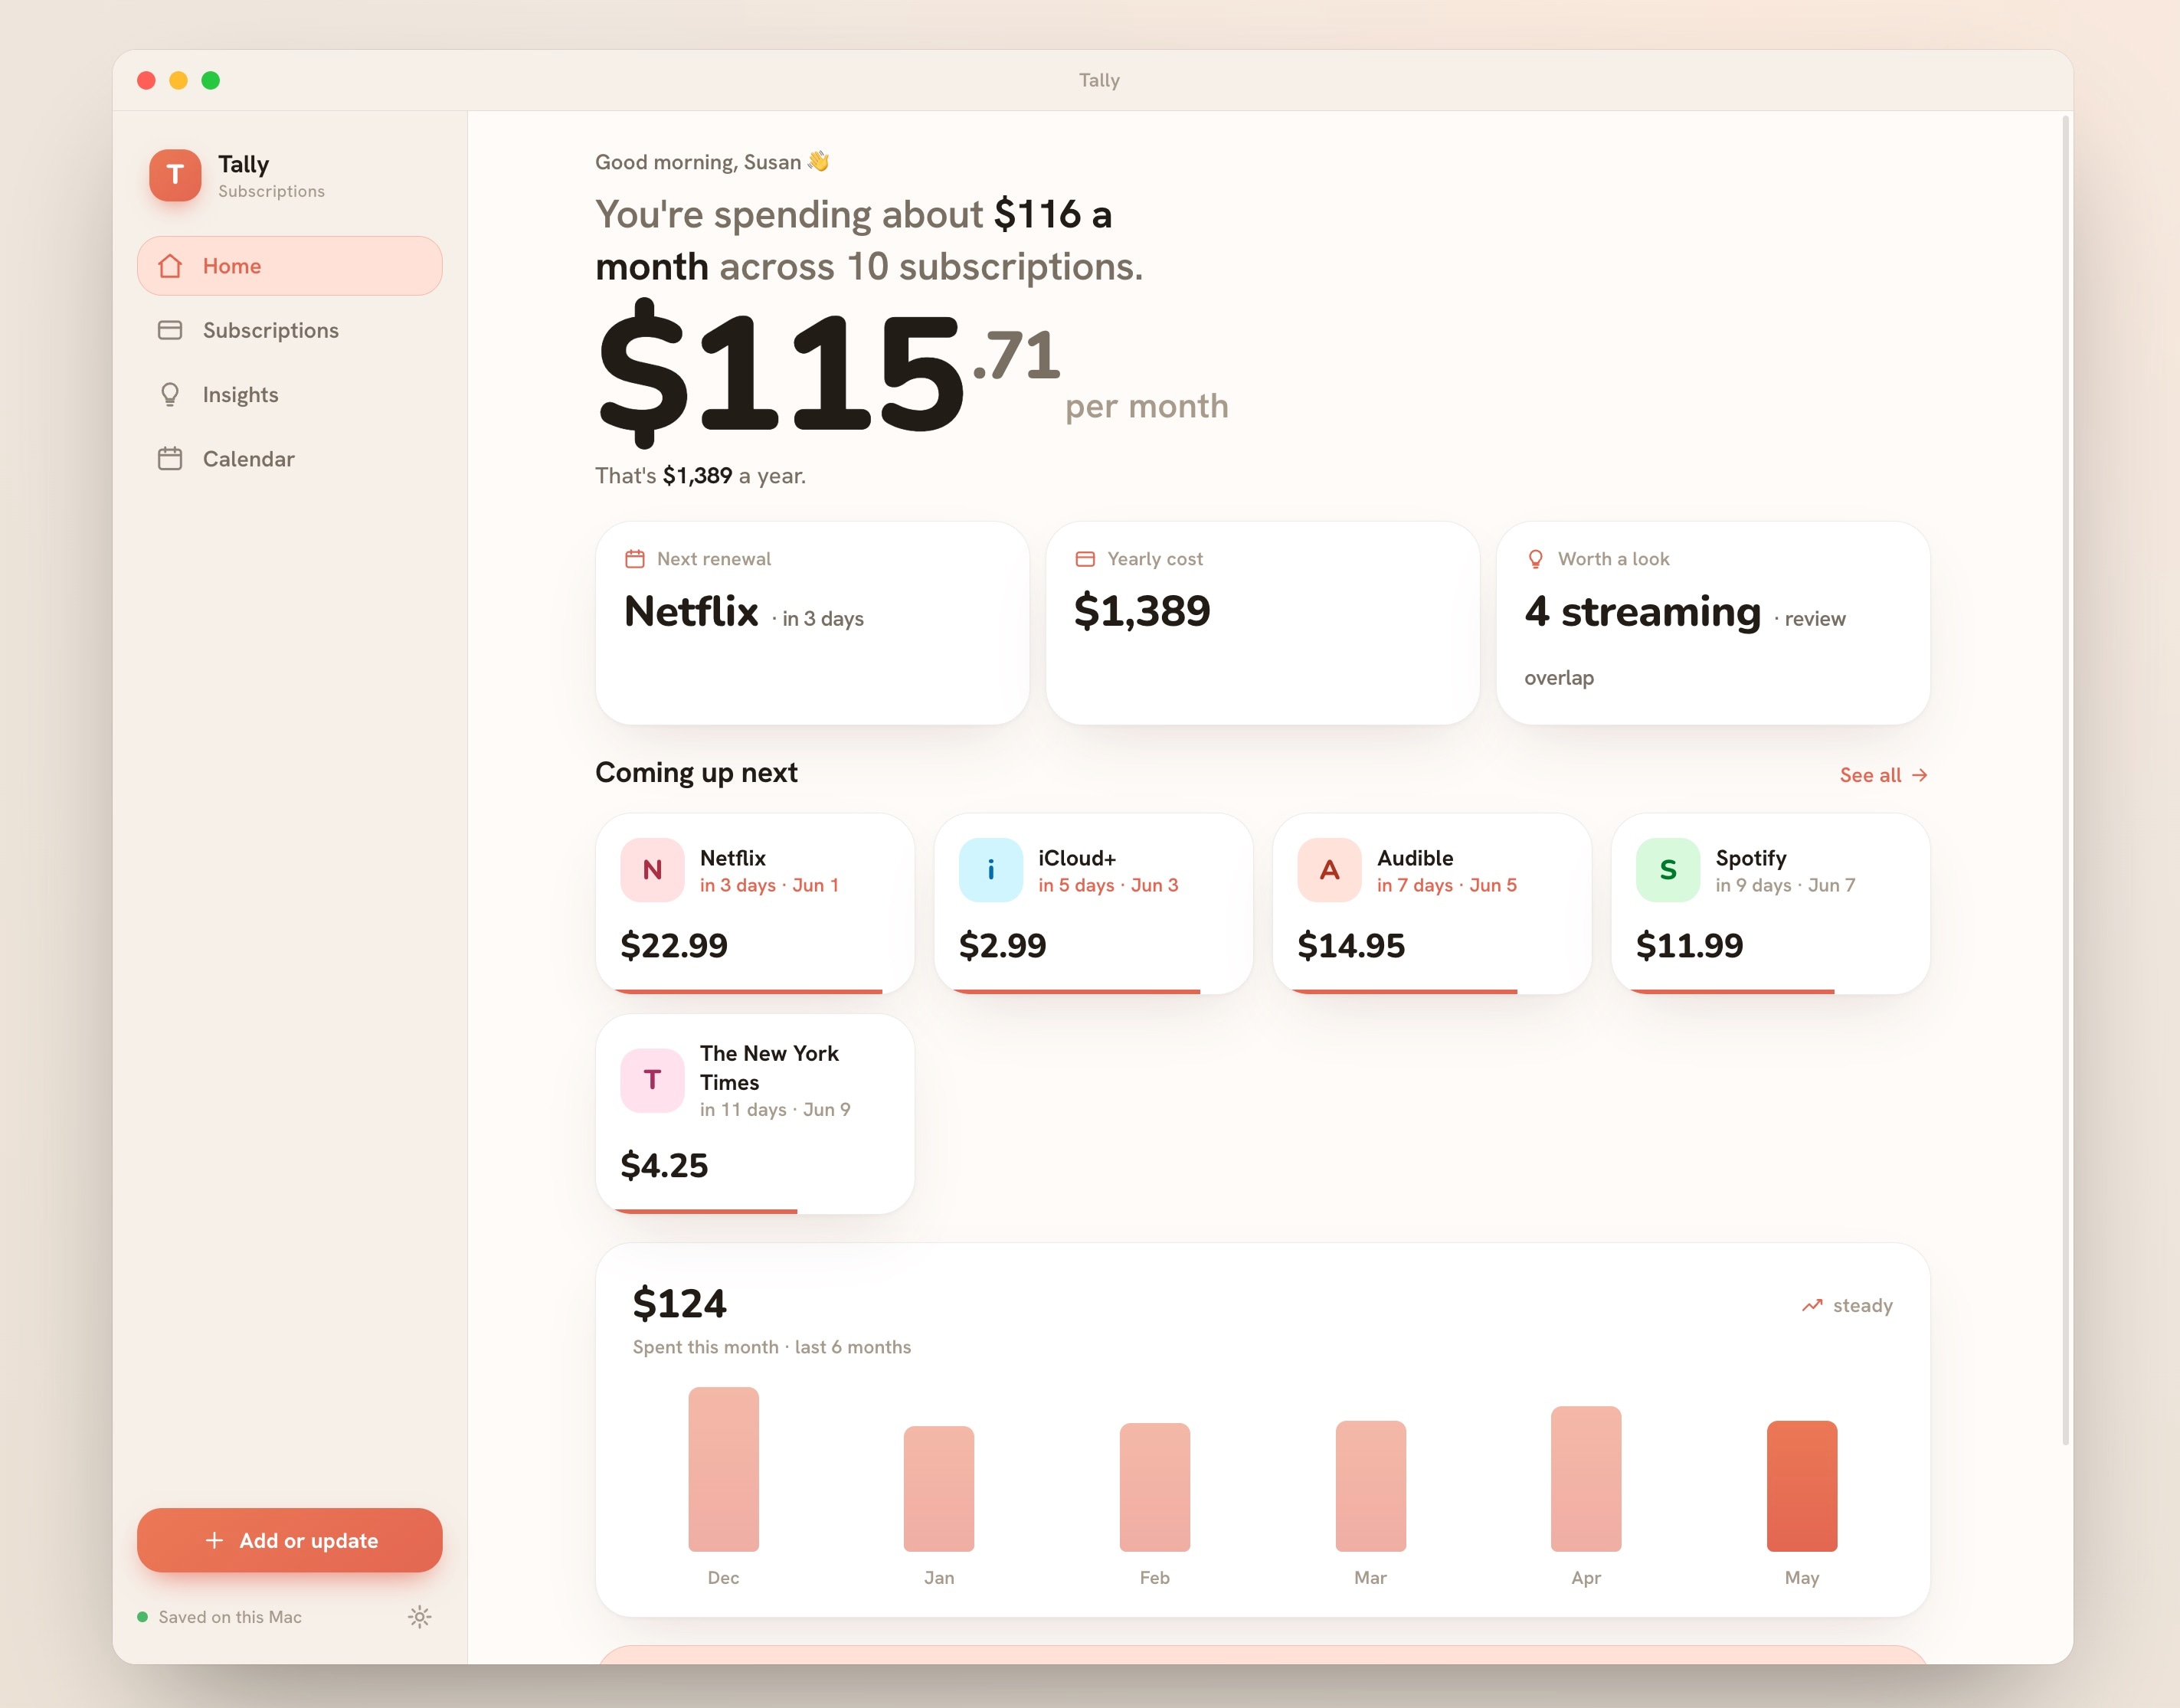This screenshot has height=1708, width=2180.
Task: Click the yellow minimize window button
Action: click(x=178, y=80)
